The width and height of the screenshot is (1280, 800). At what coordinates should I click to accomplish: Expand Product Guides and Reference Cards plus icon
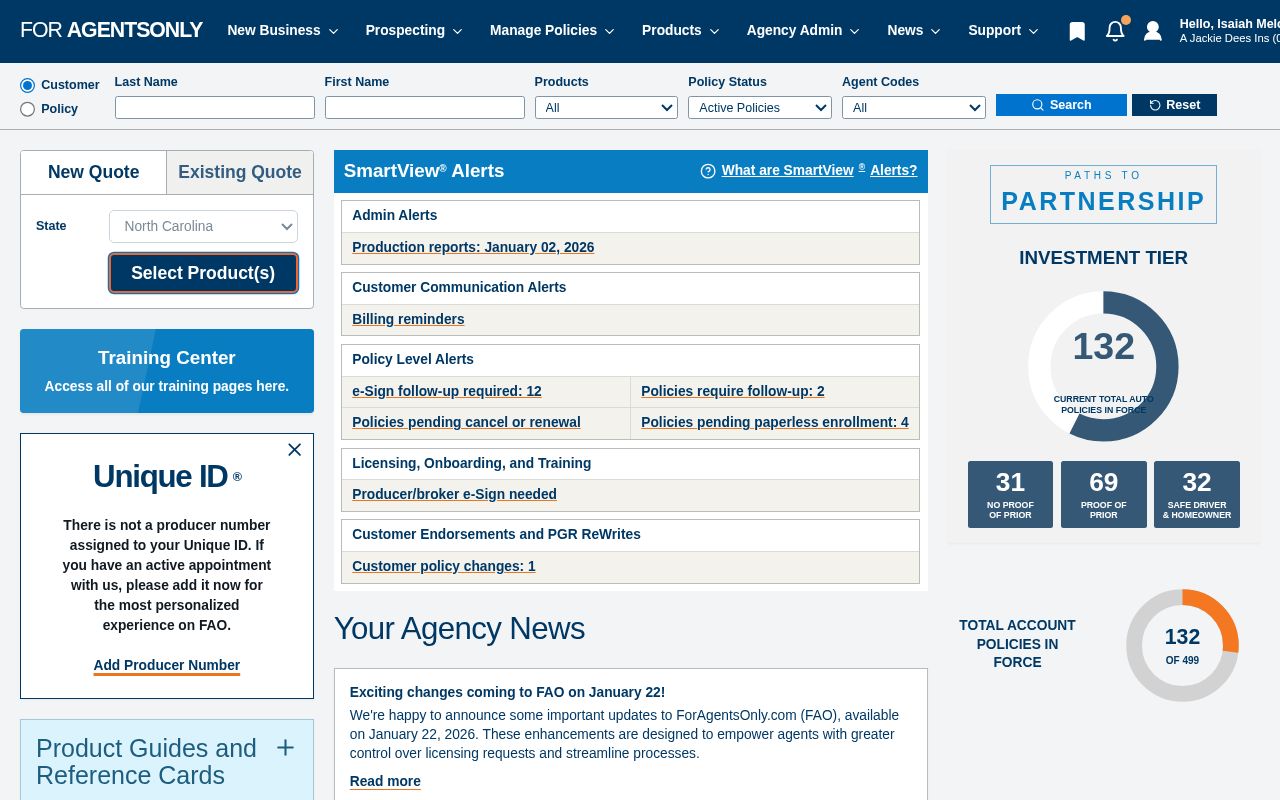[285, 748]
